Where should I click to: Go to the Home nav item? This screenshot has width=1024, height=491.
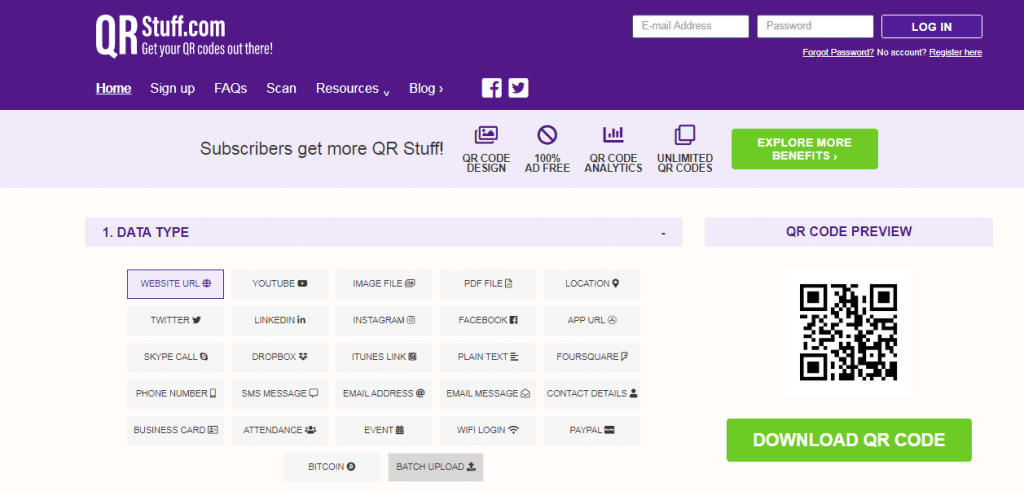click(x=114, y=89)
